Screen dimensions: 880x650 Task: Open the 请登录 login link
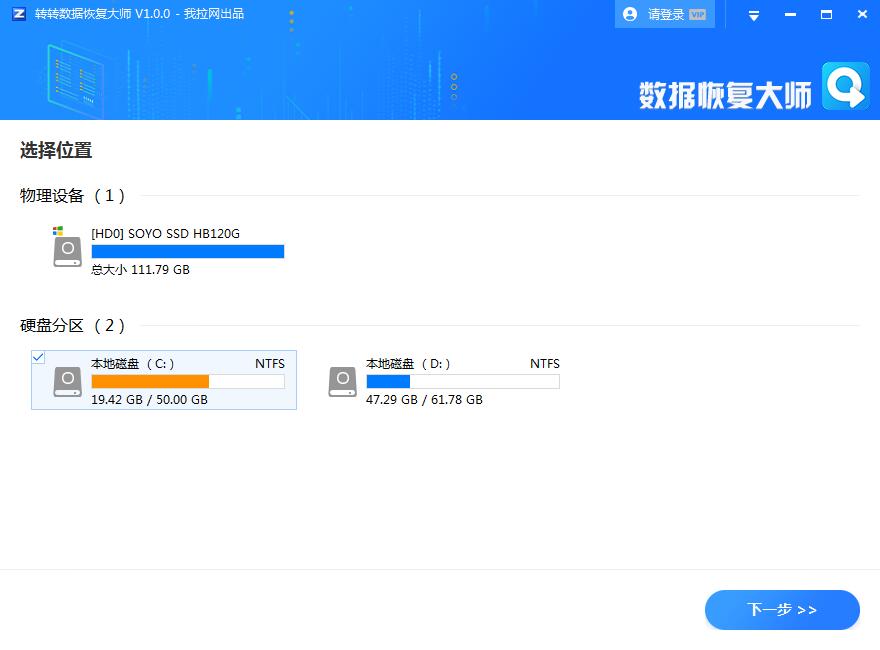666,14
